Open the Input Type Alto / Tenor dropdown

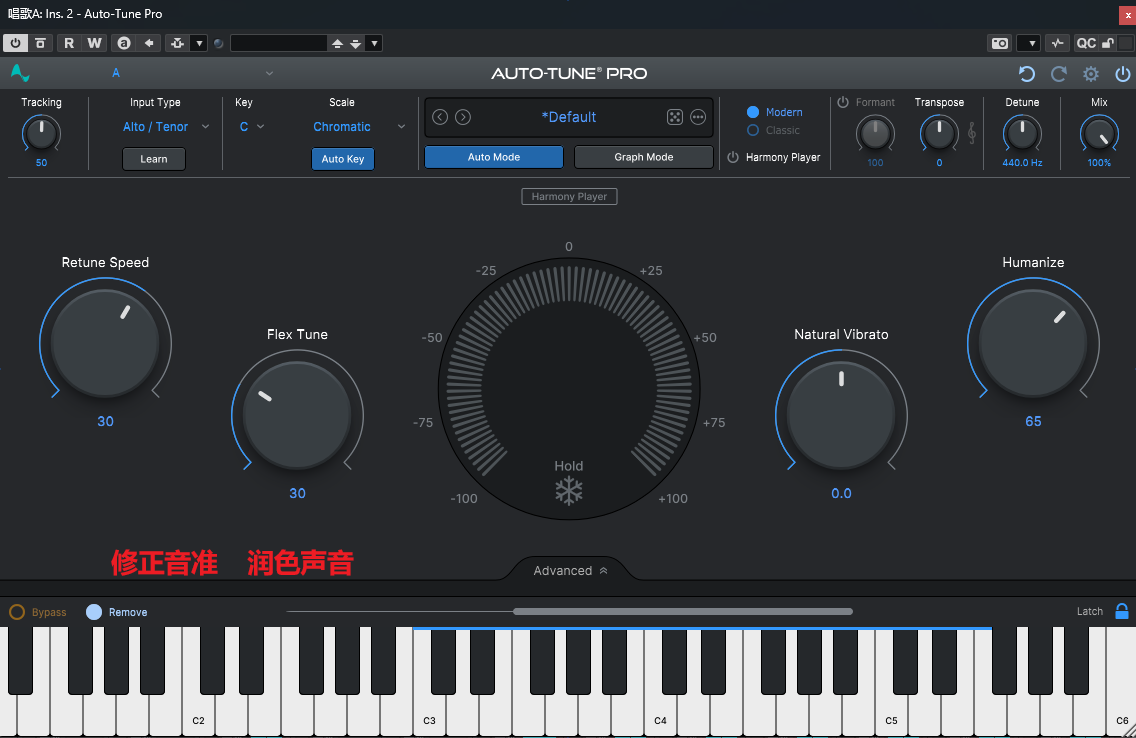pos(166,127)
